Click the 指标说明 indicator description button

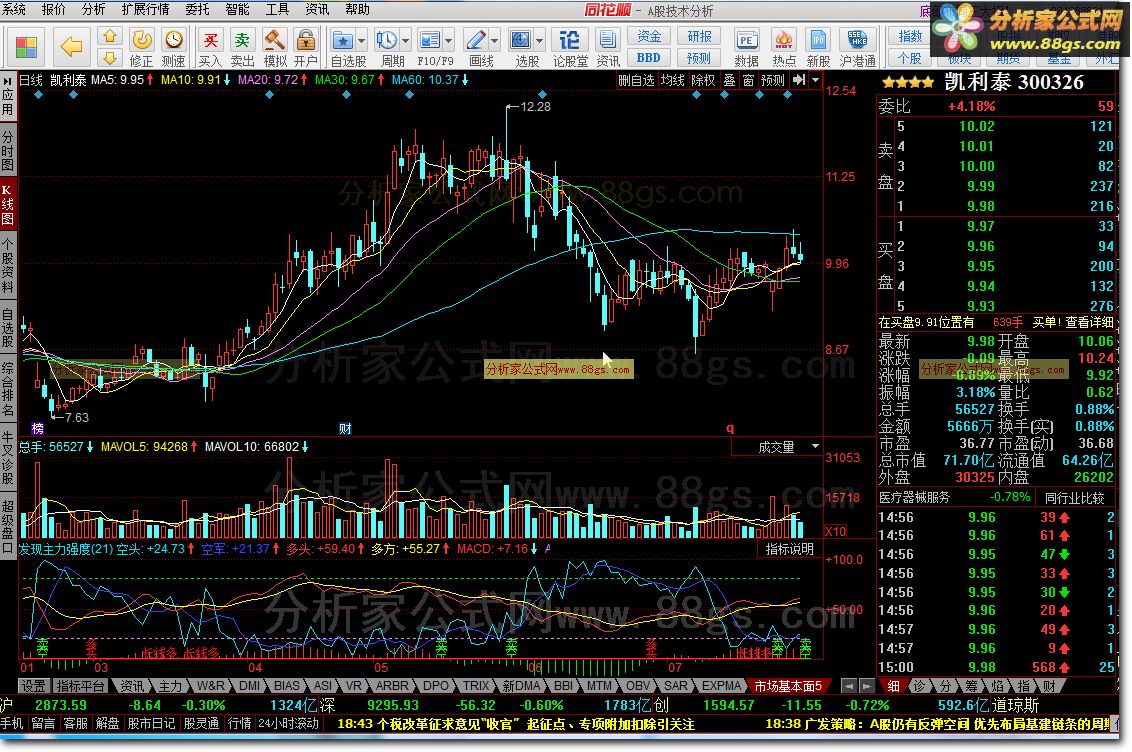click(789, 549)
